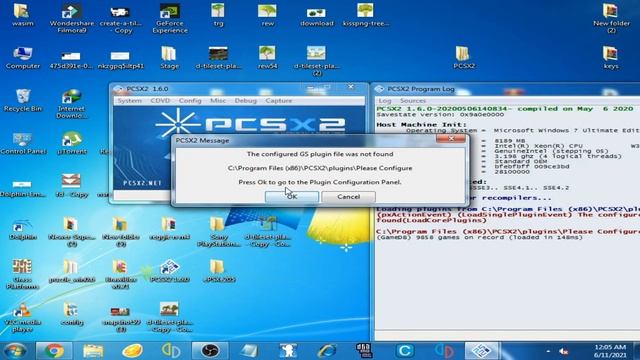Image resolution: width=640 pixels, height=360 pixels.
Task: Switch to PCSX2 taskbar button
Action: [x=482, y=351]
